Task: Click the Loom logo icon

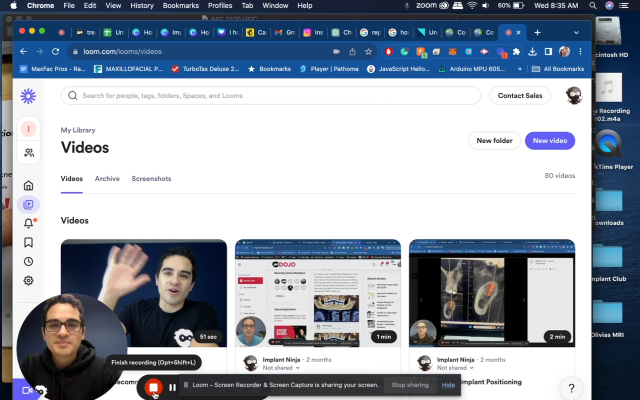Action: tap(28, 96)
